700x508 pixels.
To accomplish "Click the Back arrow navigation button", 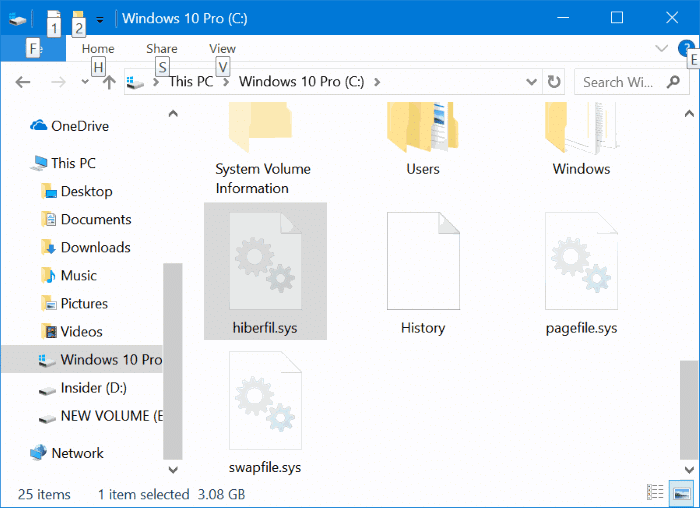I will pos(23,82).
